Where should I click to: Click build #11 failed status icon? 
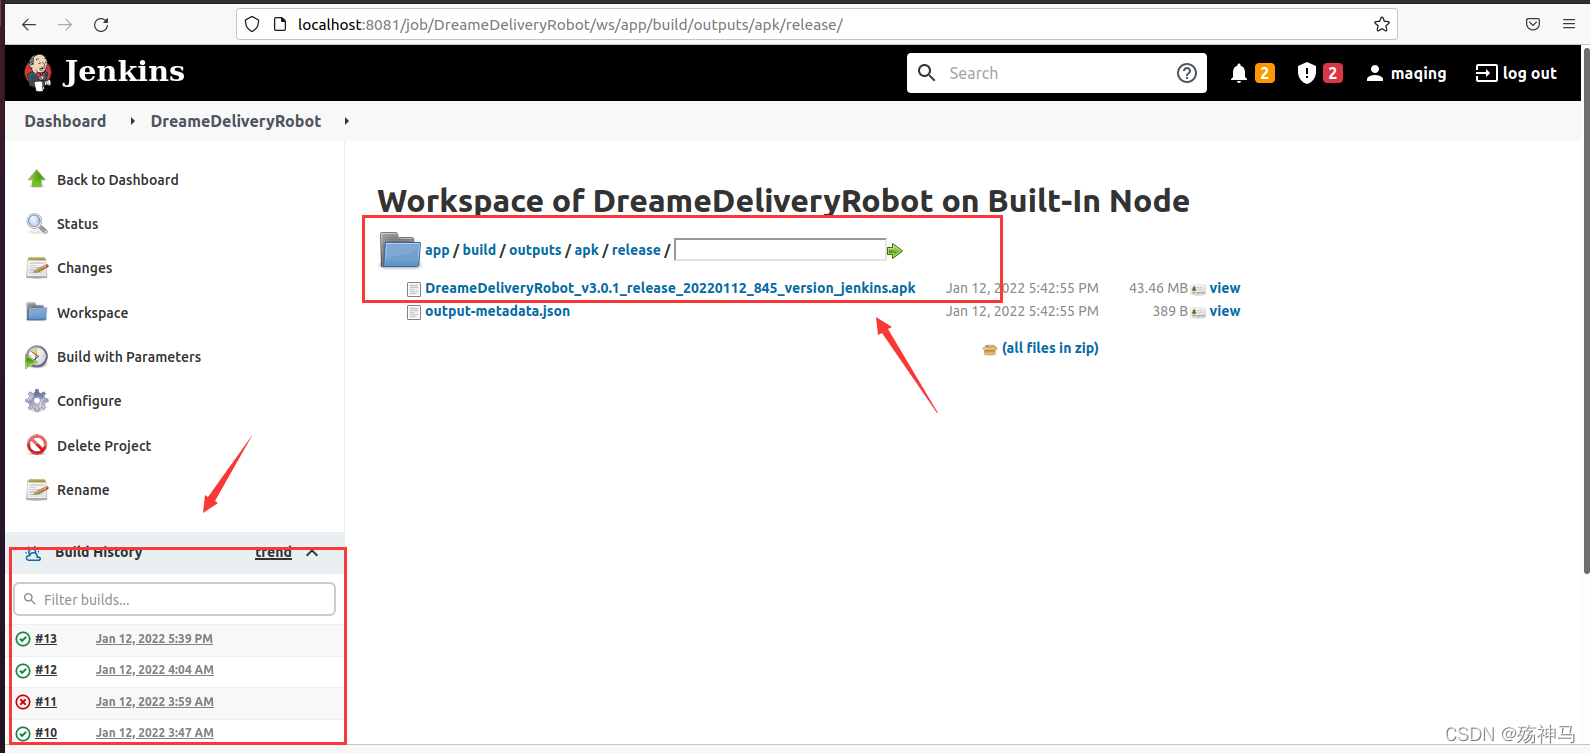pos(23,702)
